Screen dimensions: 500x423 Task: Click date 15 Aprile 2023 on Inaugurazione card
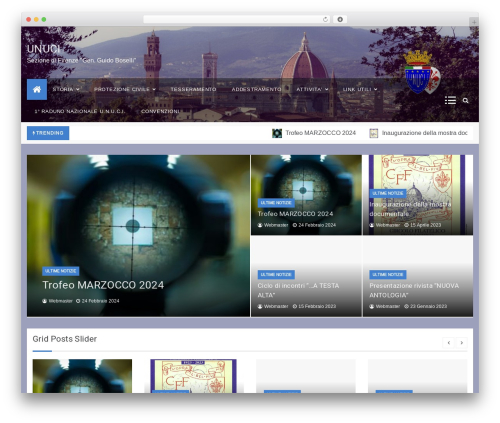click(x=423, y=225)
